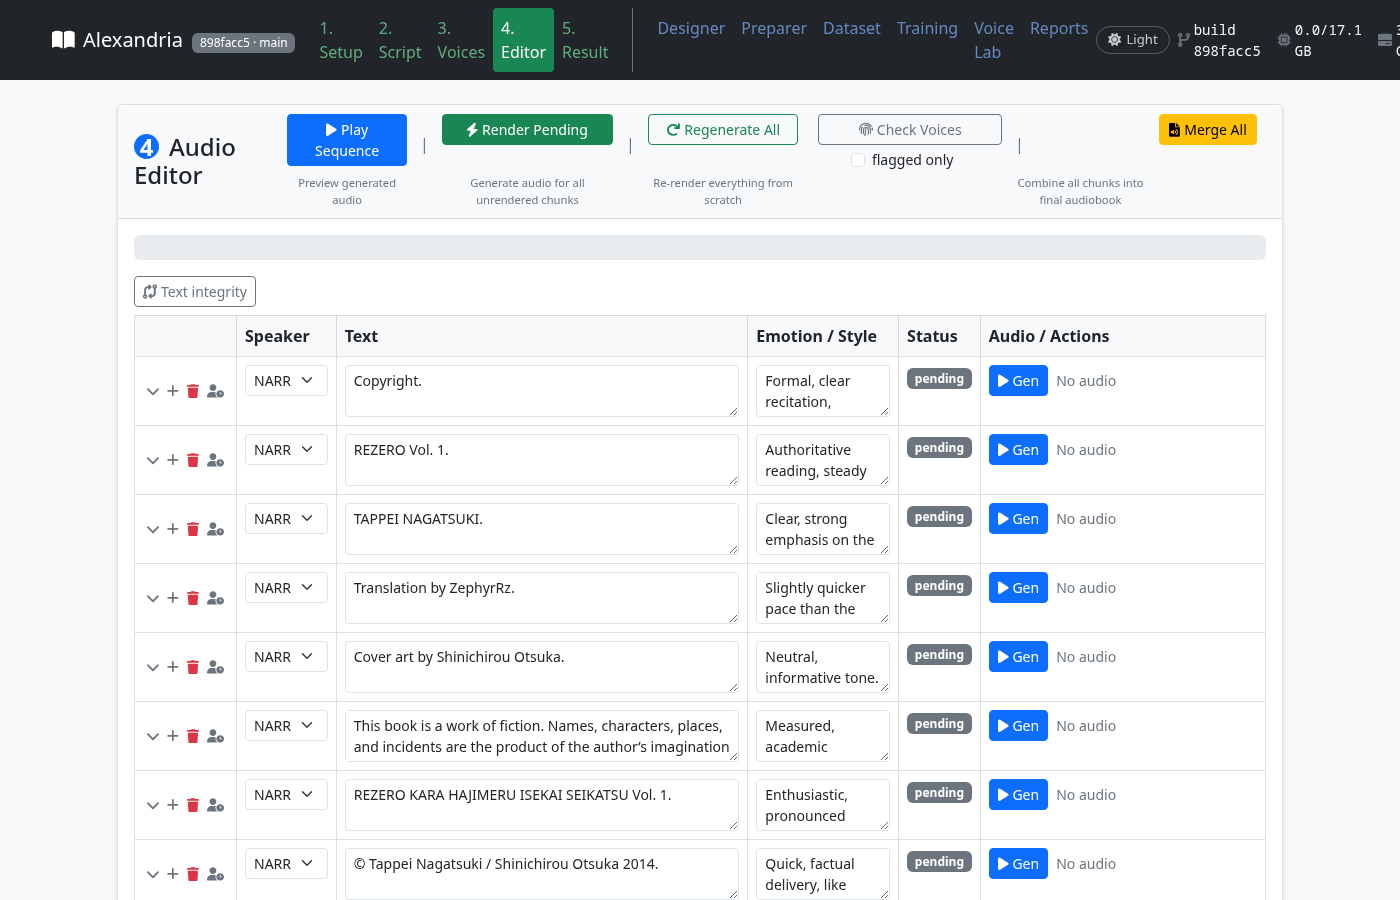1400x900 pixels.
Task: Add chunk after Translation by ZephyrRz row
Action: click(x=172, y=598)
